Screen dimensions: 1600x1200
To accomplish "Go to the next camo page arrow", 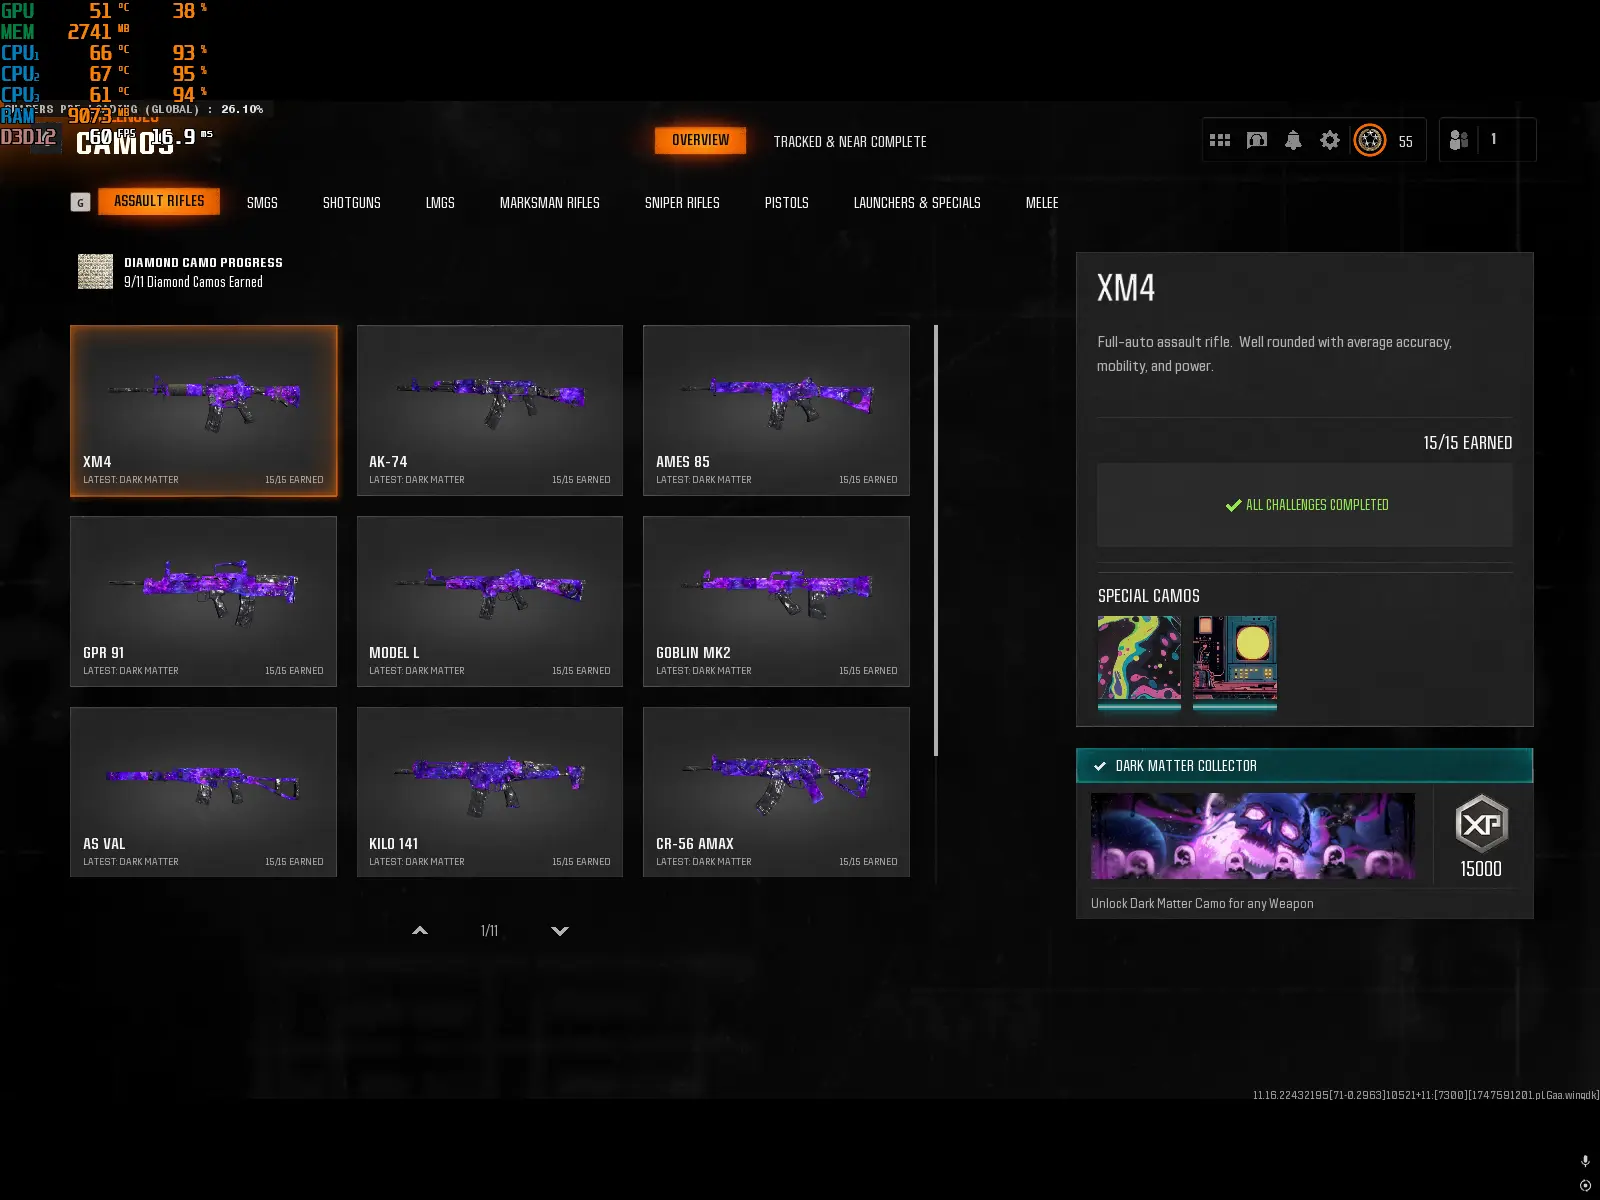I will coord(560,930).
